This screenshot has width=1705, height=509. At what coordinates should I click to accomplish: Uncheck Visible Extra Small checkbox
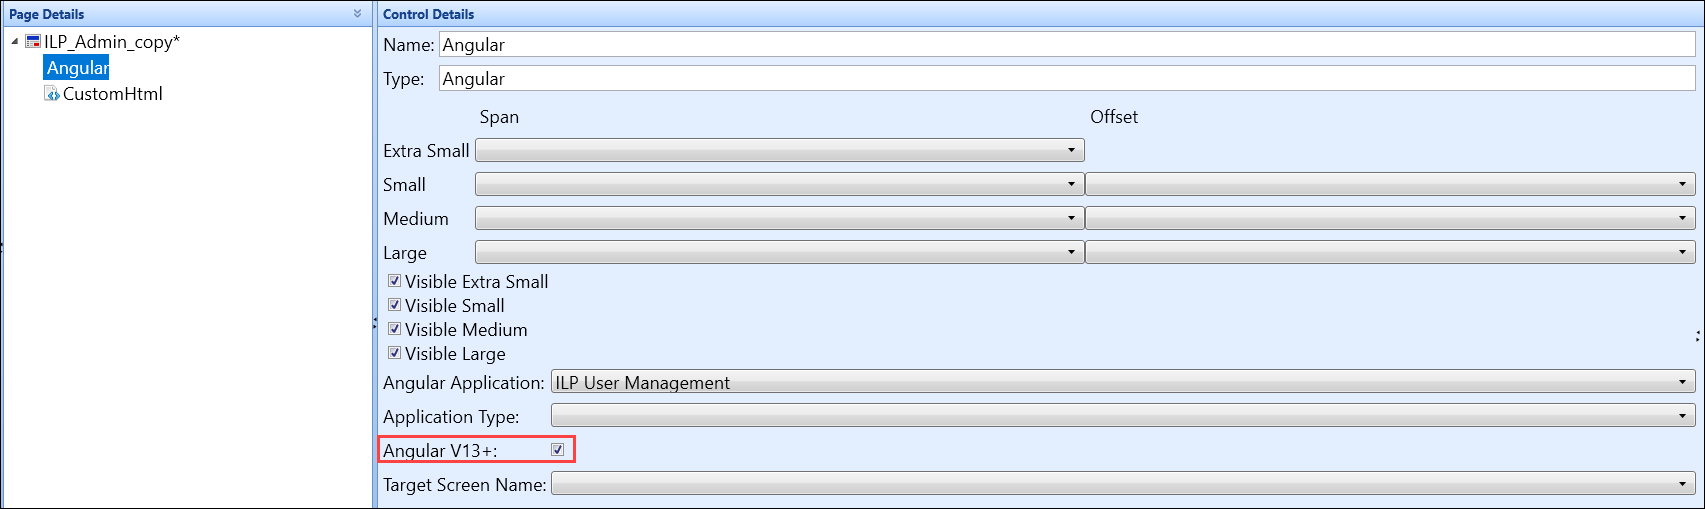(394, 281)
